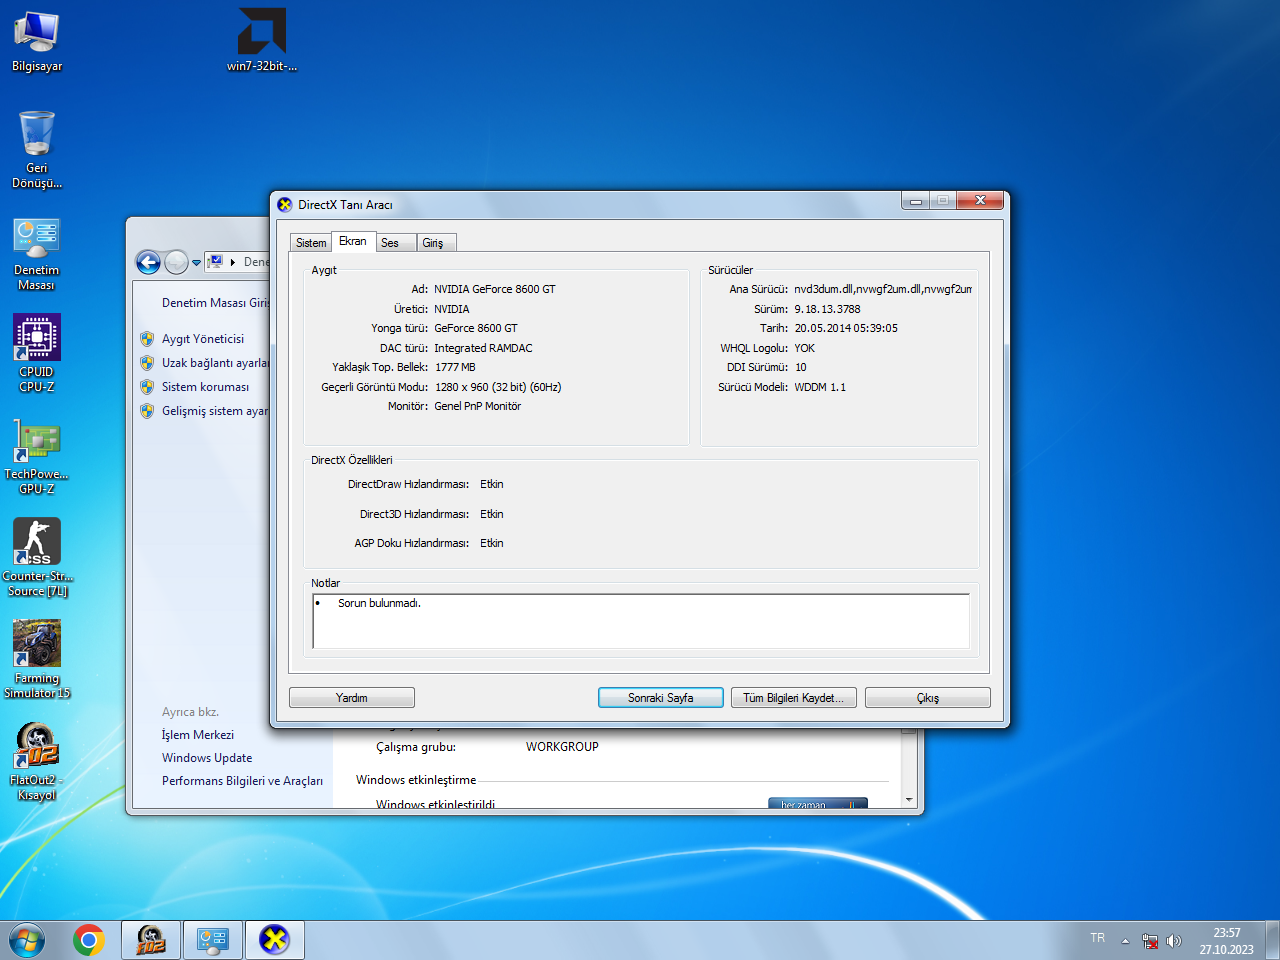This screenshot has height=960, width=1280.
Task: Switch to the Sistem tab
Action: point(311,243)
